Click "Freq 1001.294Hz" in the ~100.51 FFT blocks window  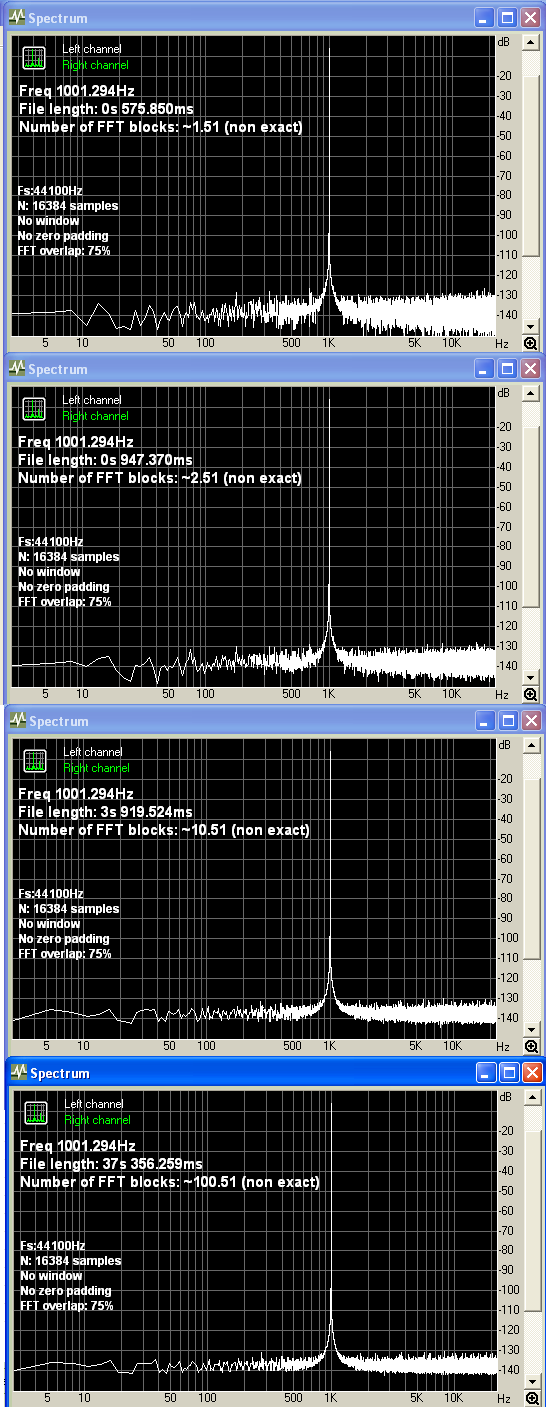click(x=77, y=1145)
